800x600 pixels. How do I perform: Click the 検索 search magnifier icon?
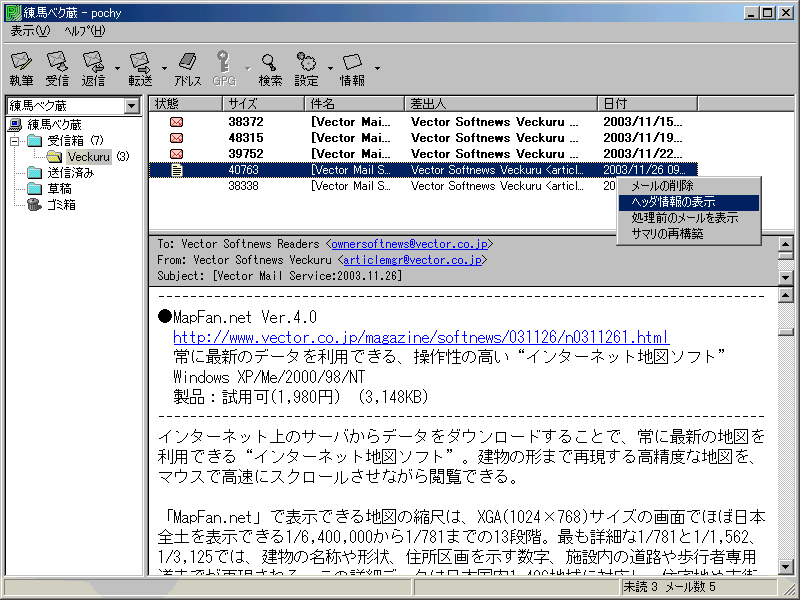(269, 63)
